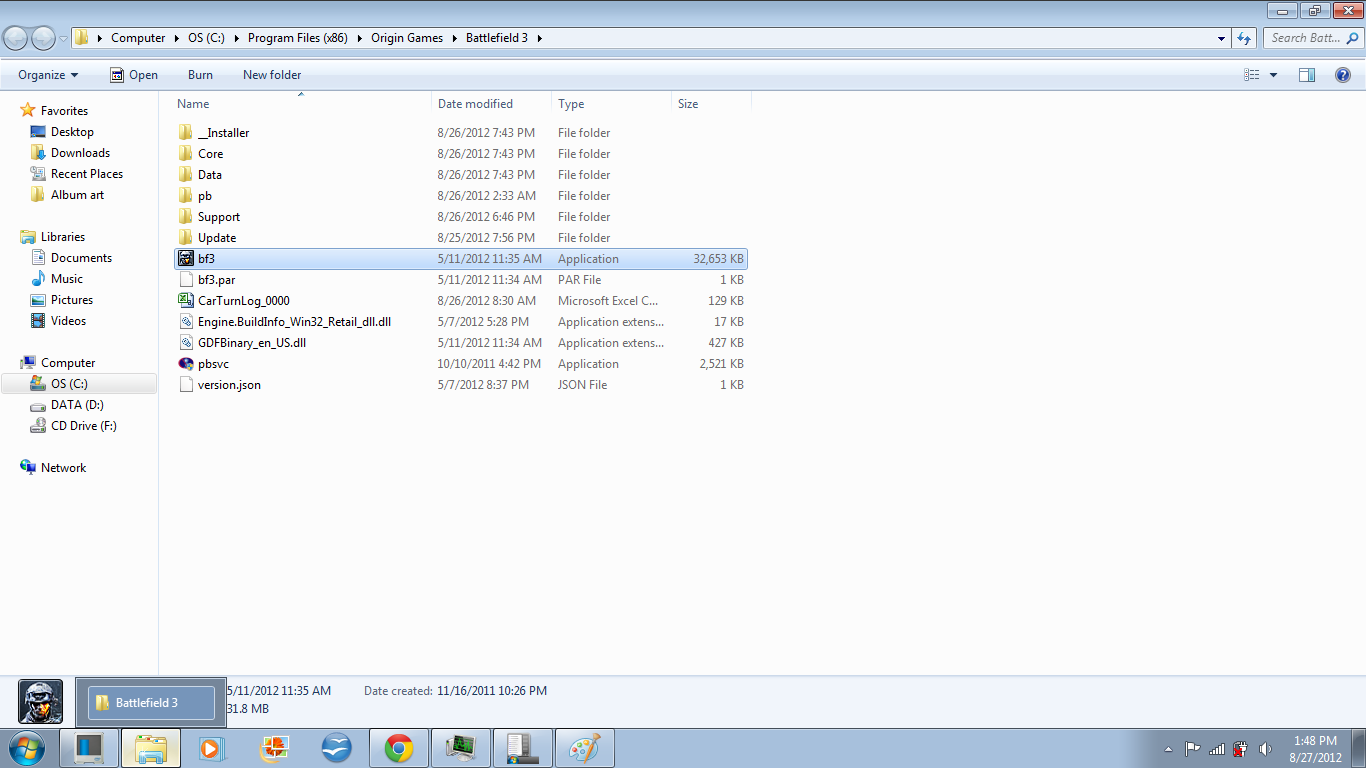This screenshot has width=1366, height=768.
Task: Open the address bar history dropdown arrow
Action: click(x=1222, y=38)
